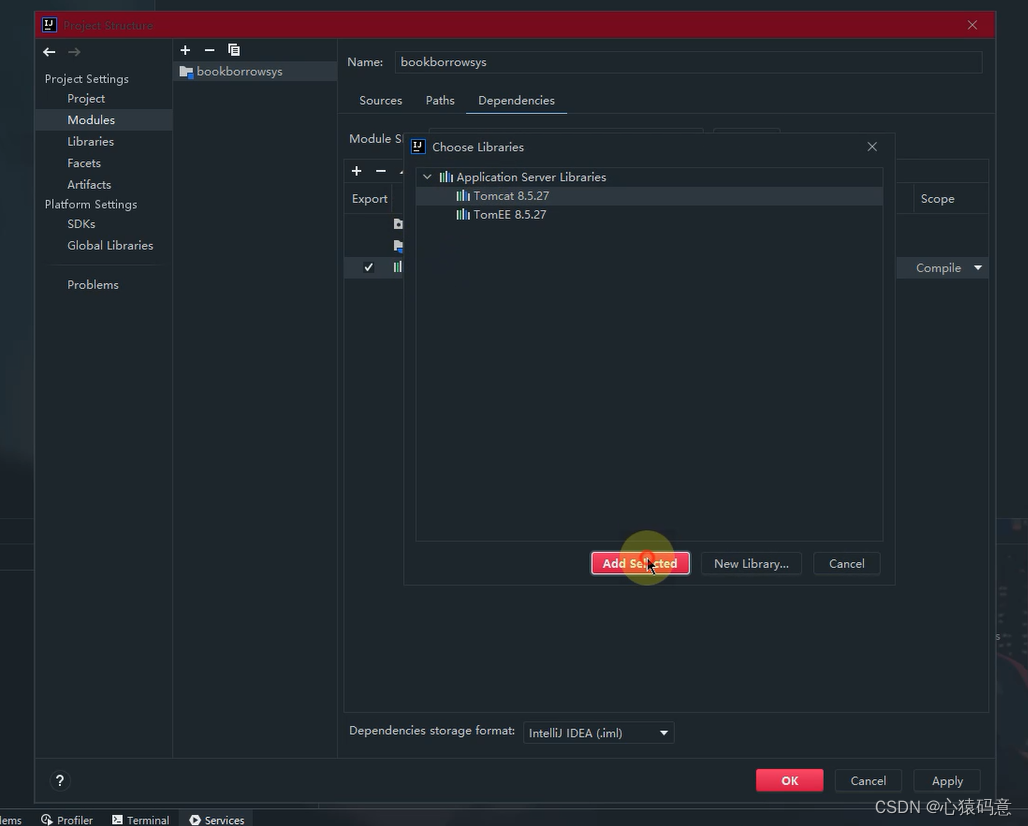This screenshot has height=826, width=1028.
Task: Click the forward arrow in Project Structure
Action: coord(74,52)
